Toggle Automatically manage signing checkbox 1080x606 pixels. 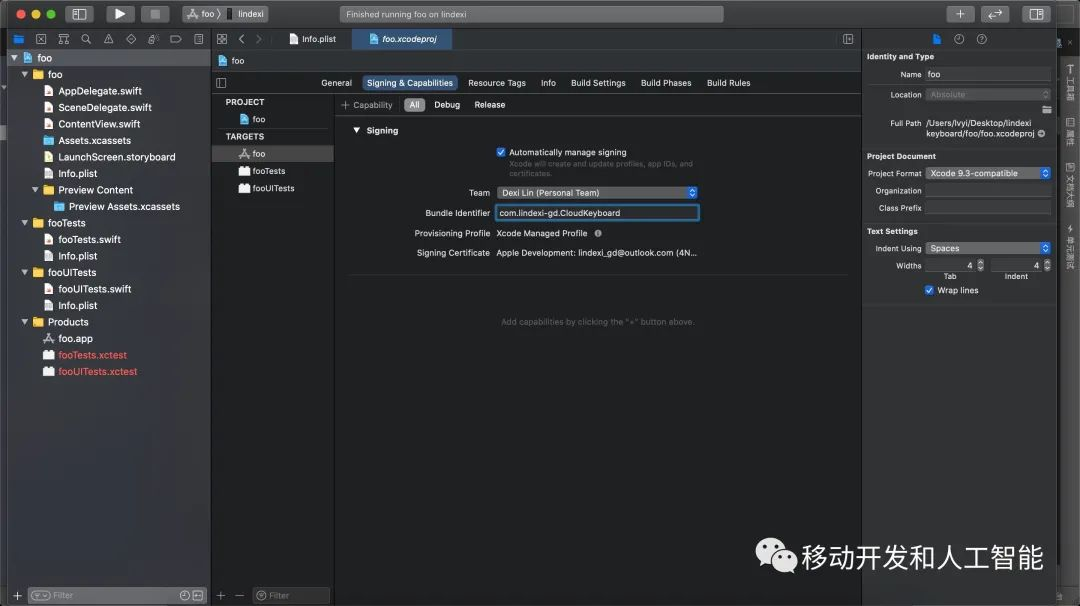[501, 152]
